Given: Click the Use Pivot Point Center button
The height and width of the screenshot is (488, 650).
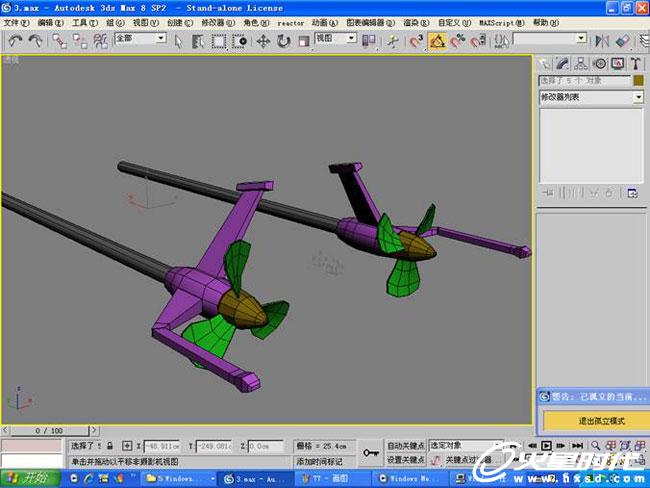Looking at the screenshot, I should tap(369, 41).
